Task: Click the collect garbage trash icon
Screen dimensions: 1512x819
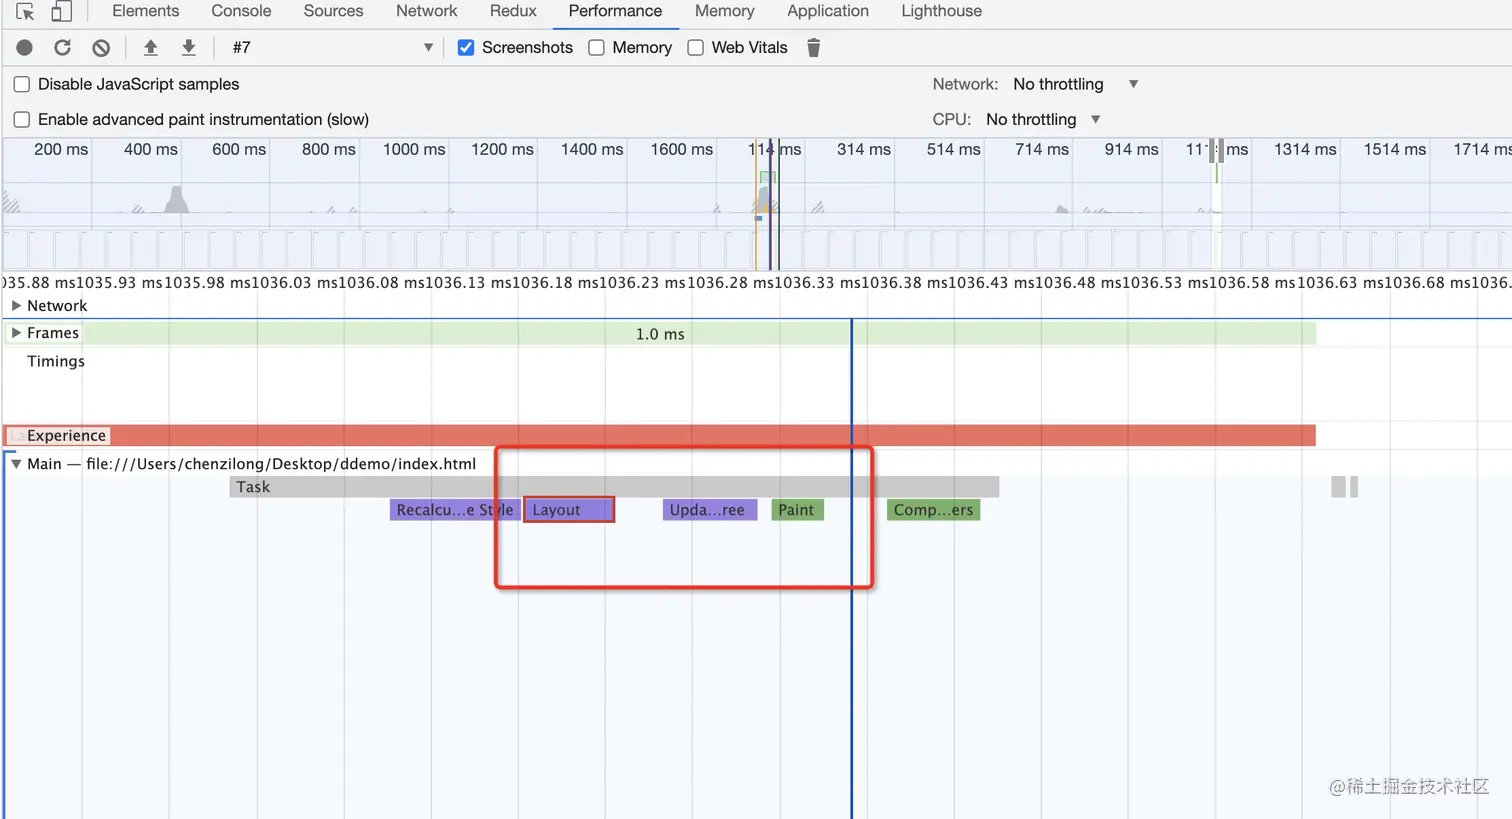Action: (x=814, y=47)
